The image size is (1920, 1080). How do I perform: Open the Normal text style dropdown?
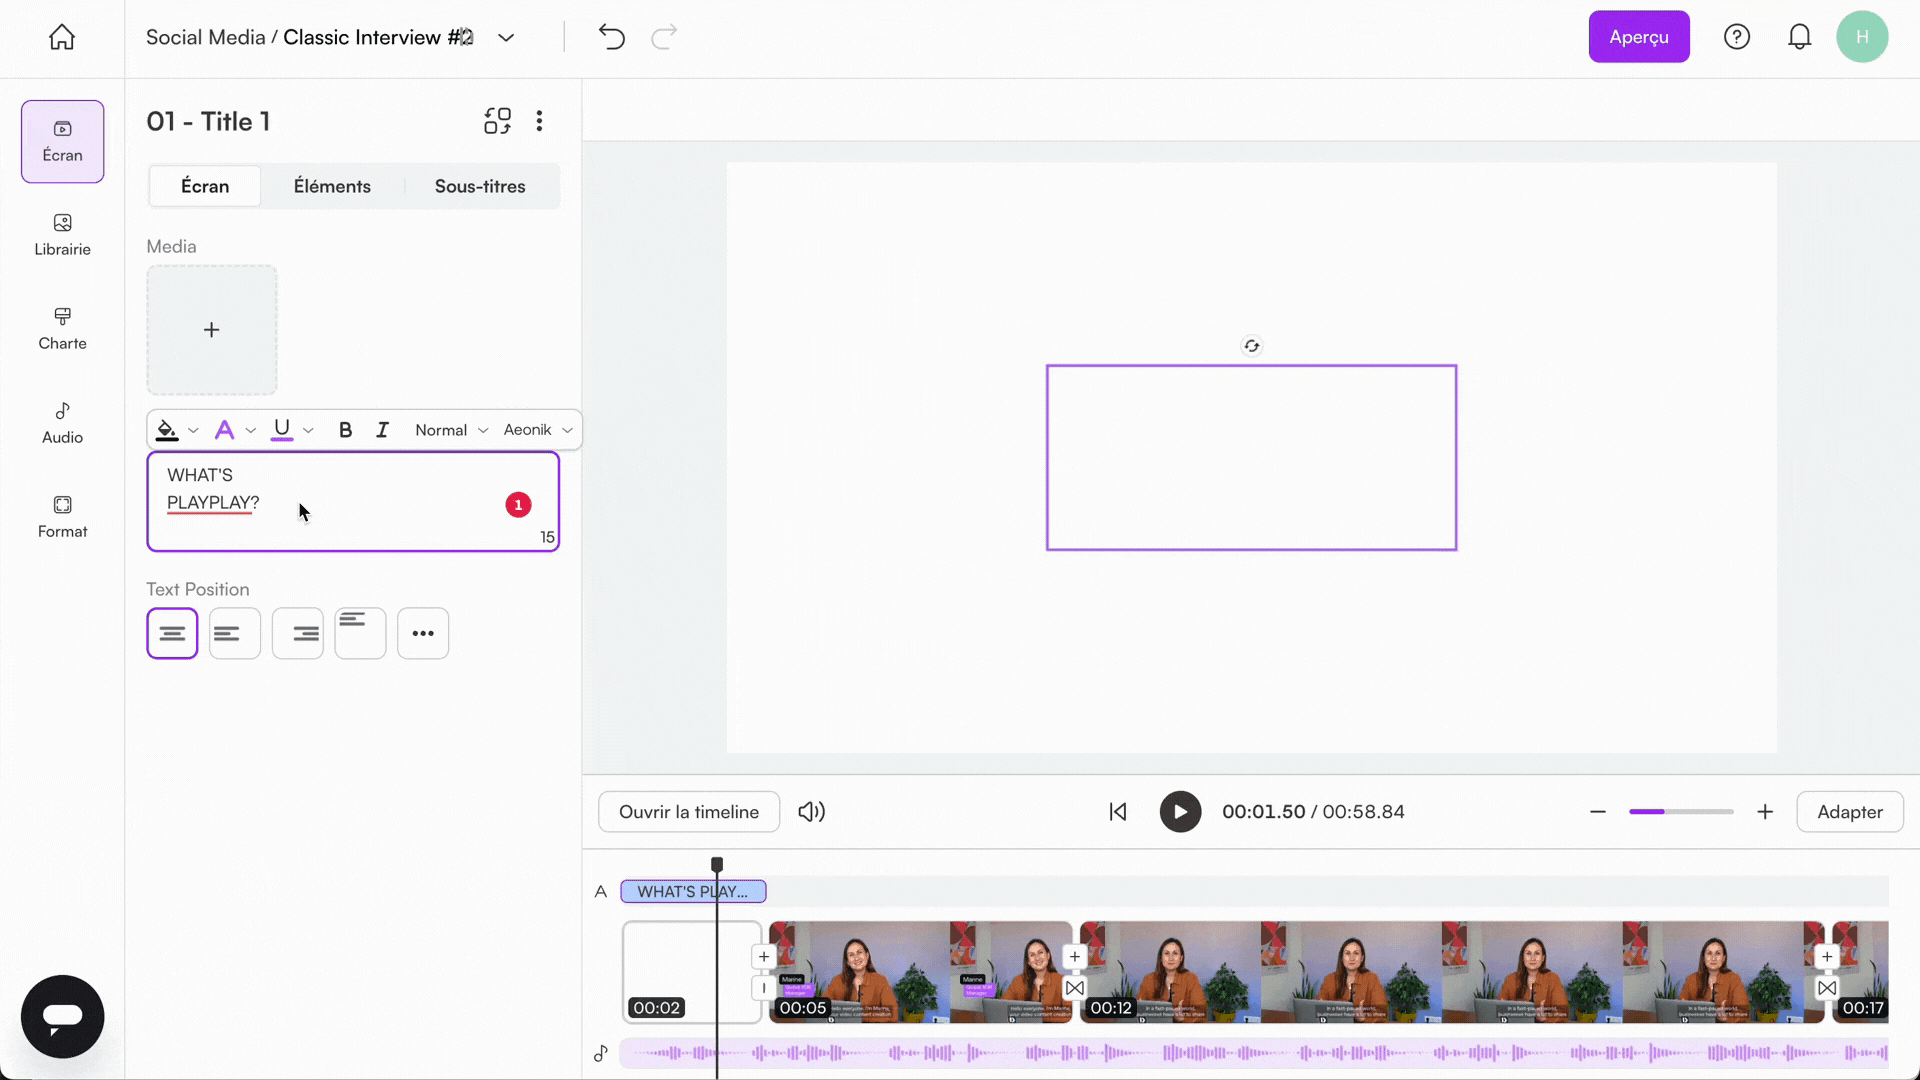[x=449, y=429]
